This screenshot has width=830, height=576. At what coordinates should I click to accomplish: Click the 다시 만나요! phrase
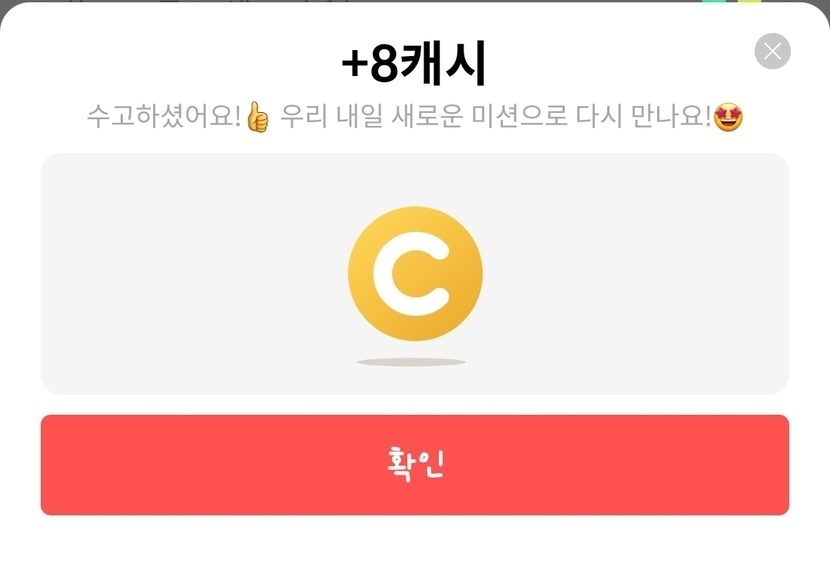click(643, 116)
